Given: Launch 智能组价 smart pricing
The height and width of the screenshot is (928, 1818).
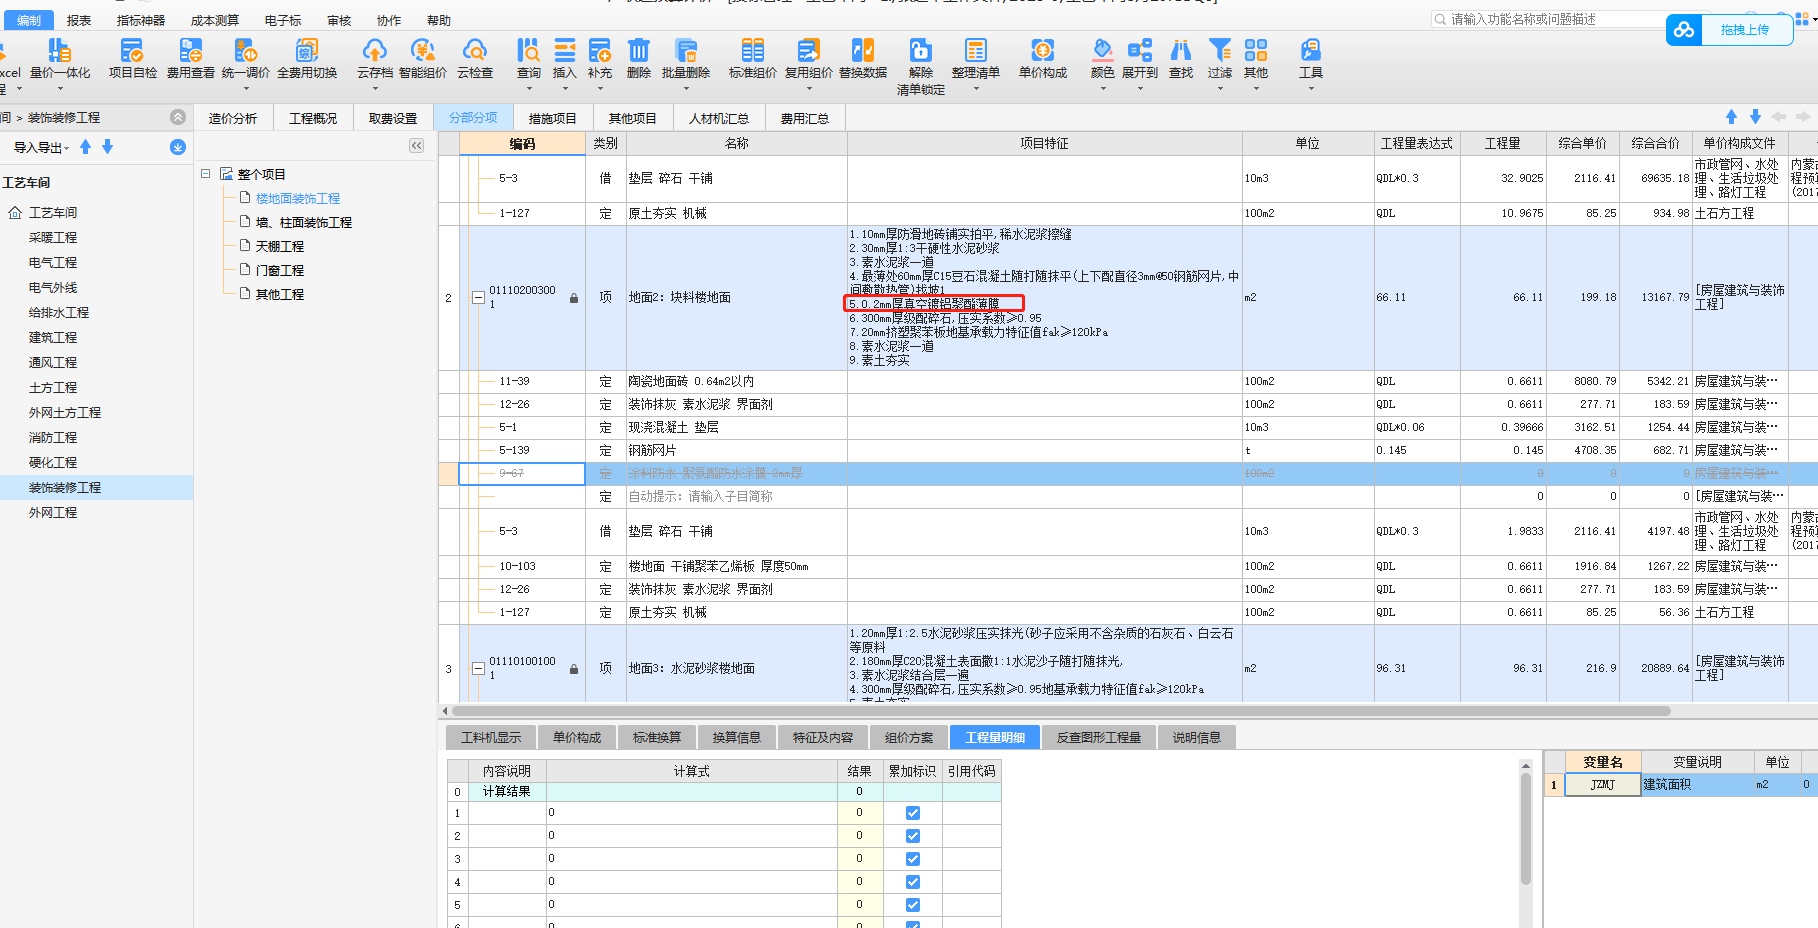Looking at the screenshot, I should click(x=422, y=58).
